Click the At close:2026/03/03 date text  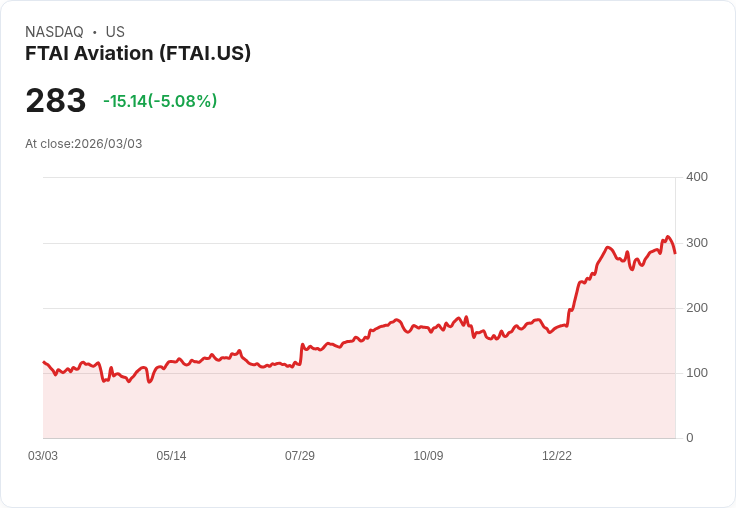[84, 144]
